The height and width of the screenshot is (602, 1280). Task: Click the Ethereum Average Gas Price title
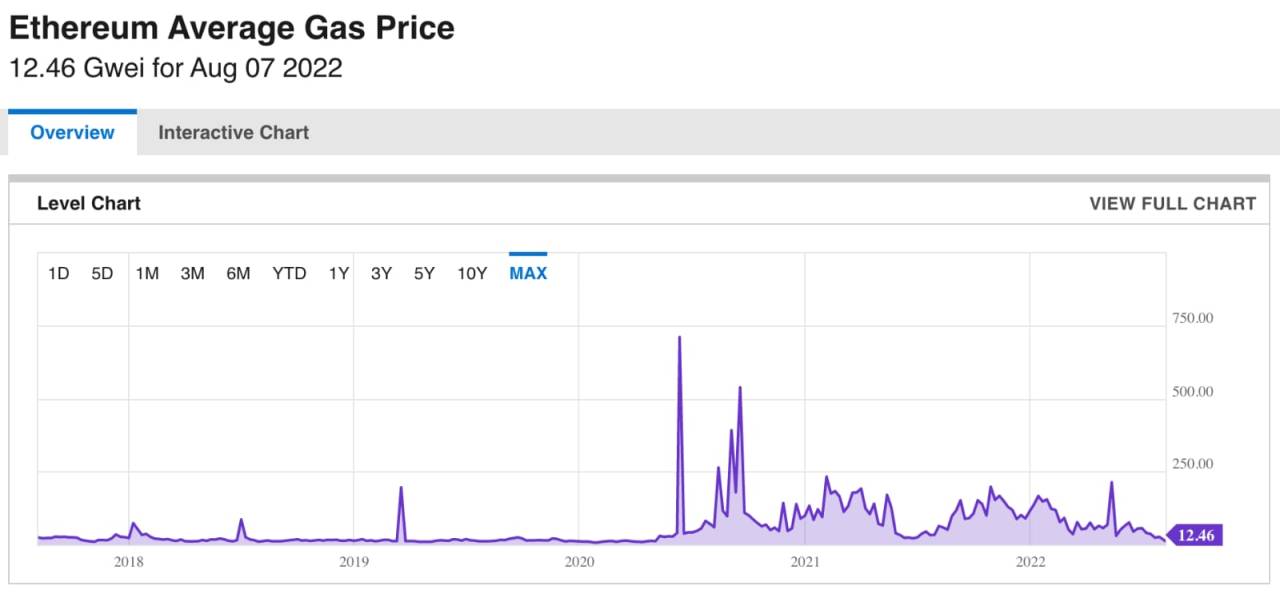[x=231, y=27]
